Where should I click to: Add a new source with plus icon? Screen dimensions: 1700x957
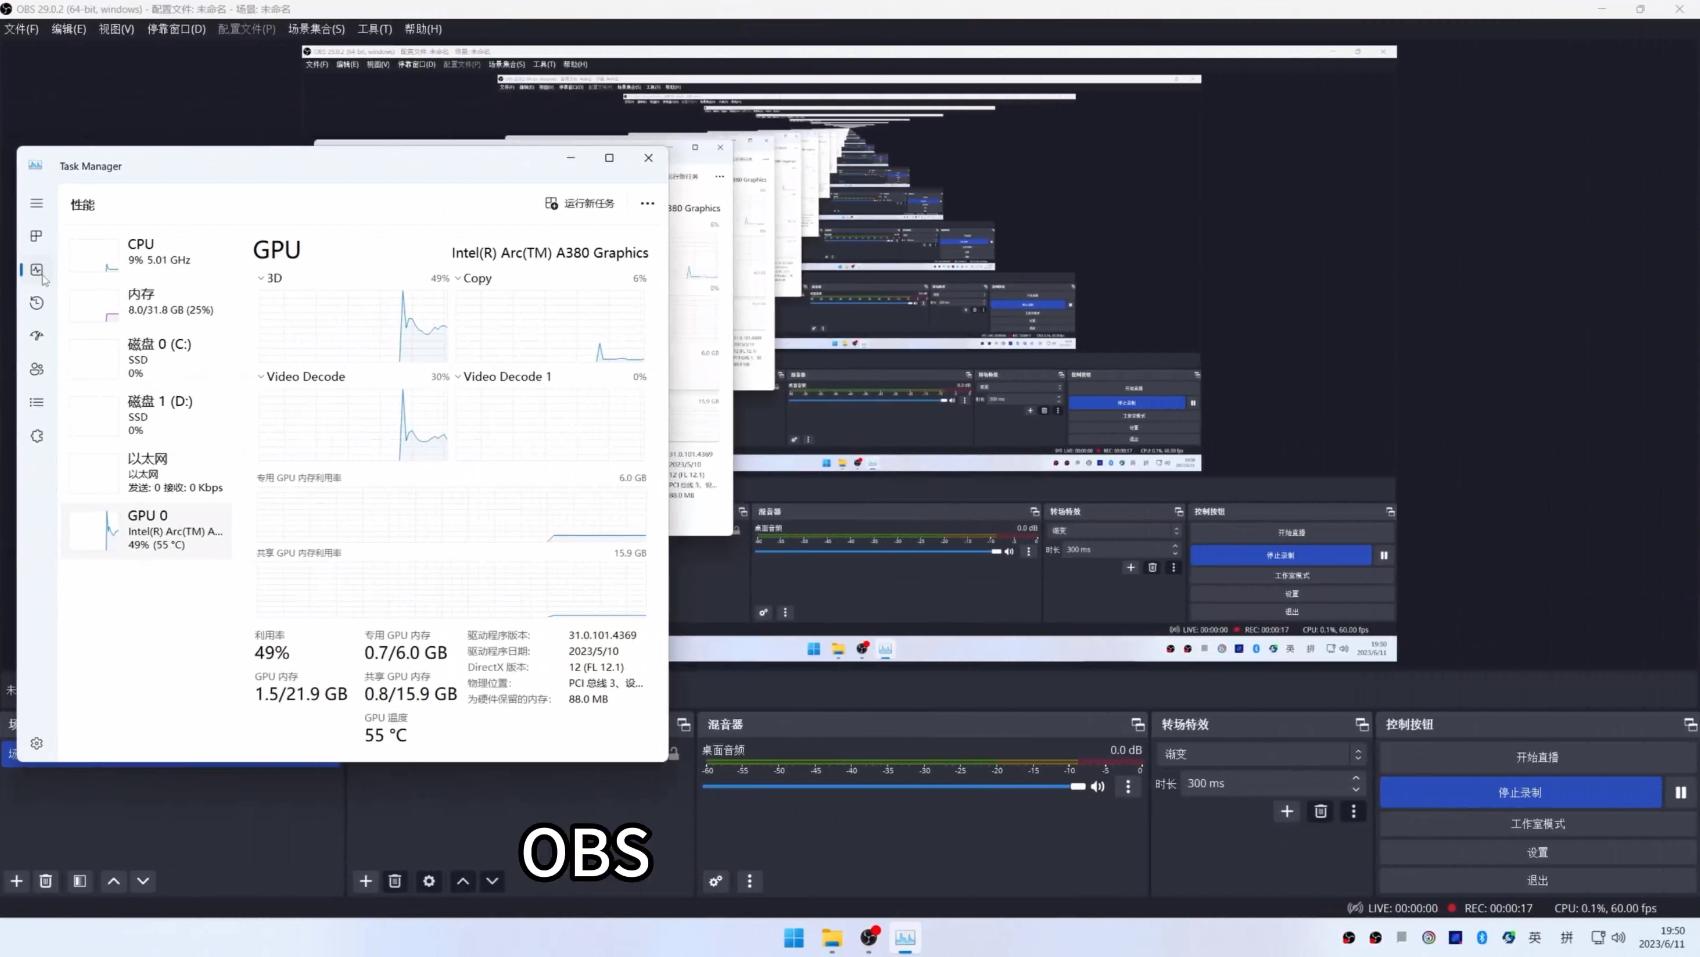(x=366, y=881)
